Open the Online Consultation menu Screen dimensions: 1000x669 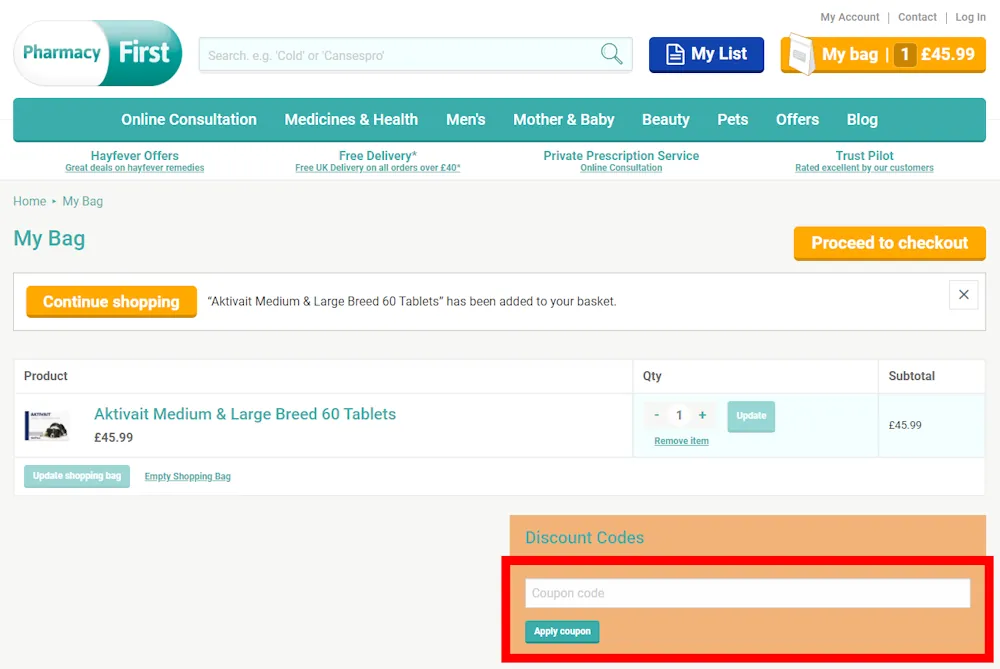(189, 119)
